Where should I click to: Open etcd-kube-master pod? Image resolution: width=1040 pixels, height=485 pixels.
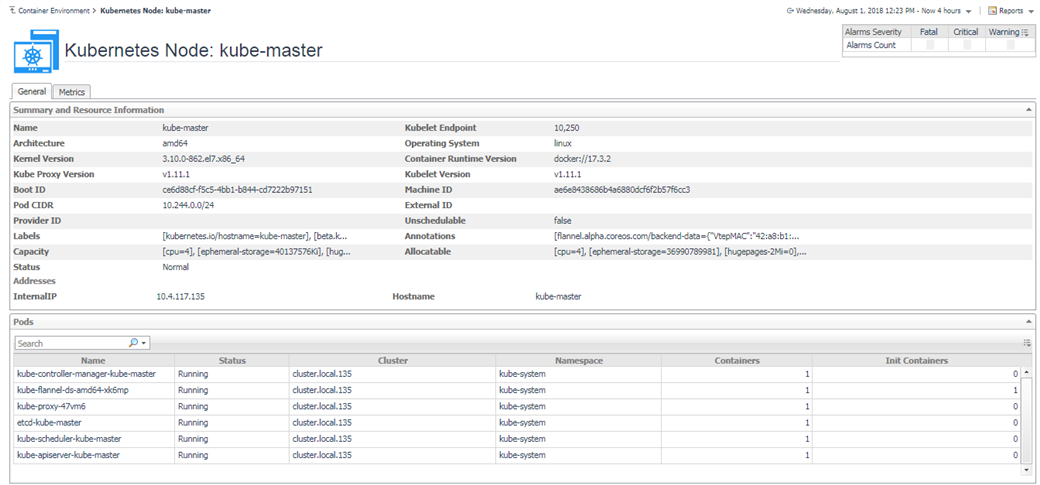coord(49,422)
